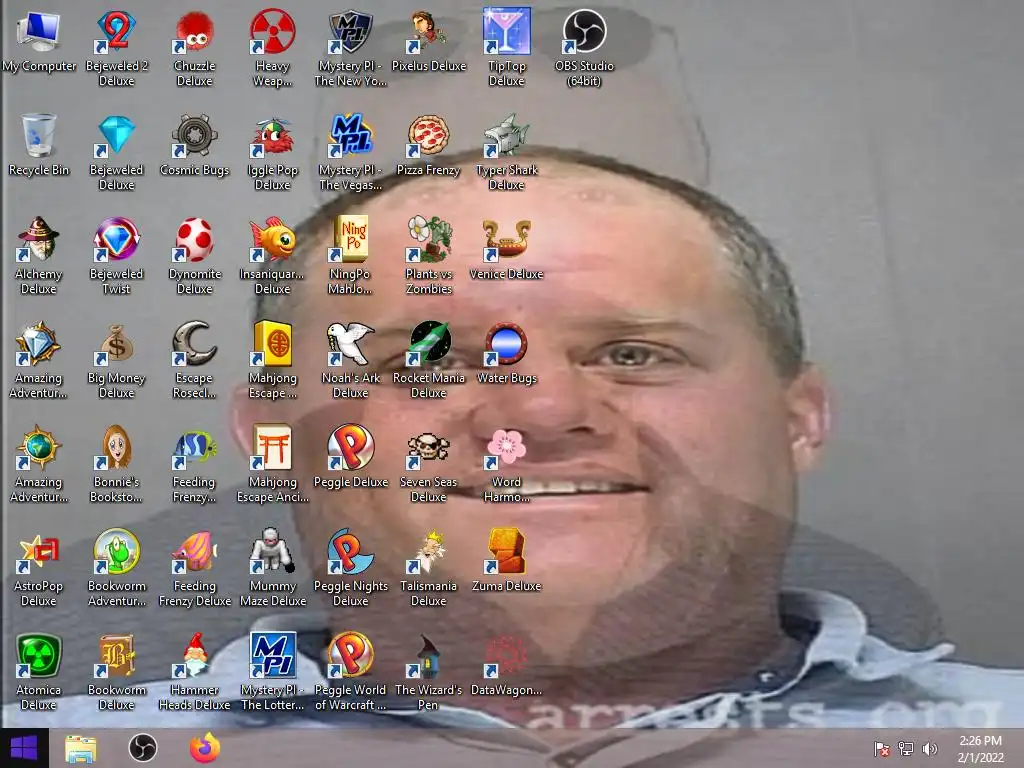Open Firefox from the taskbar
The image size is (1024, 768).
point(204,748)
